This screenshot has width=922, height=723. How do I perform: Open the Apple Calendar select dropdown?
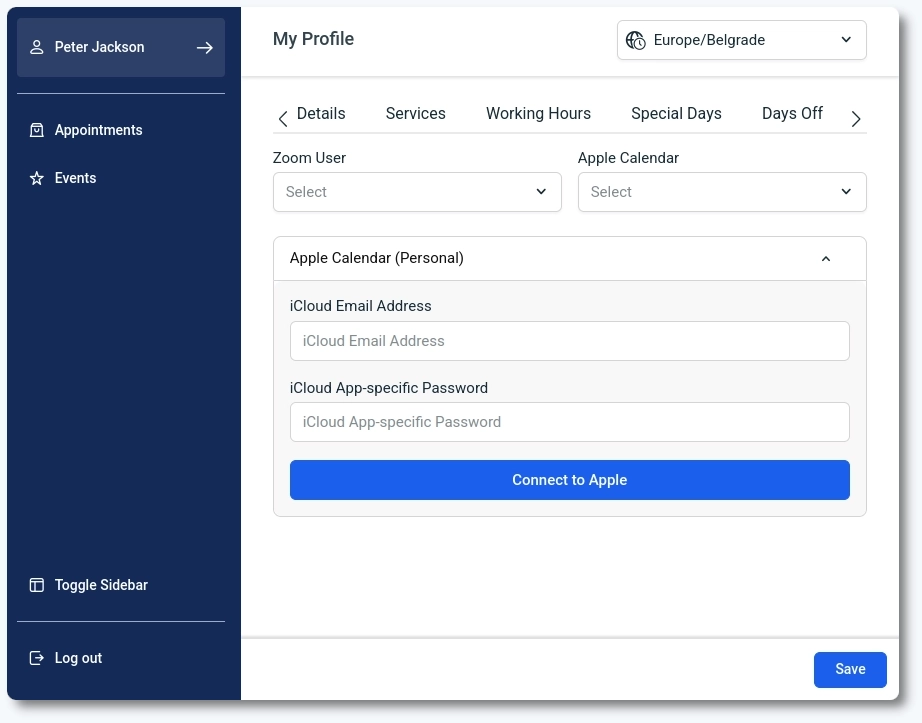pos(721,192)
